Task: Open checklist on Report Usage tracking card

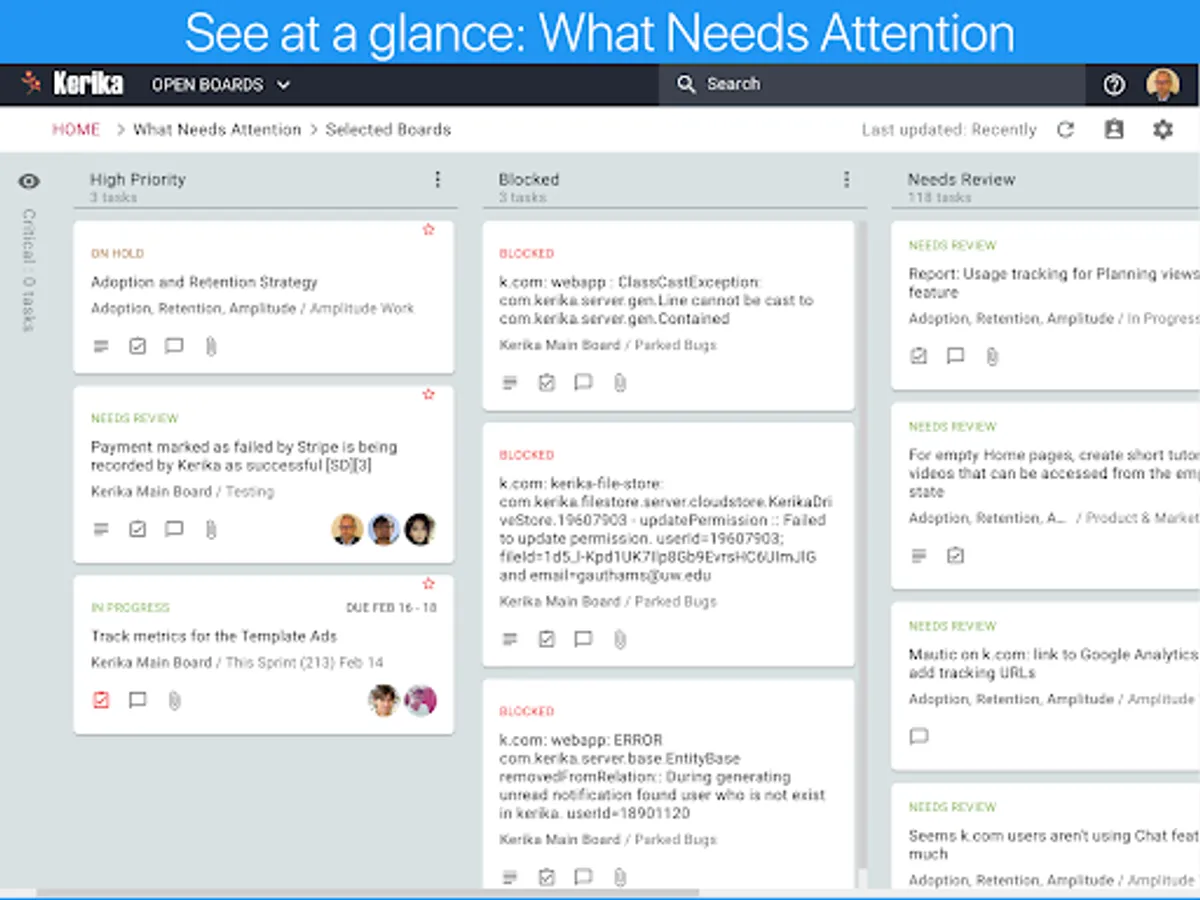Action: coord(919,356)
